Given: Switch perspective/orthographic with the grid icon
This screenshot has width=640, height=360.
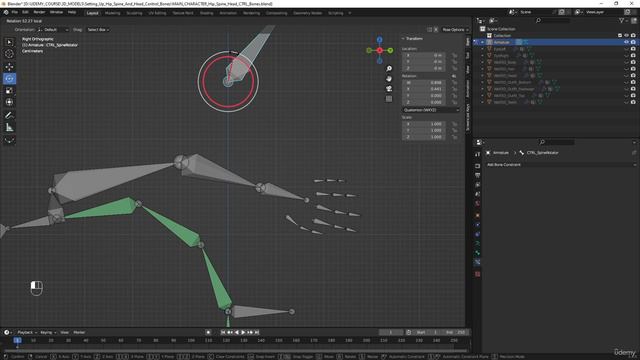Looking at the screenshot, I should [389, 98].
